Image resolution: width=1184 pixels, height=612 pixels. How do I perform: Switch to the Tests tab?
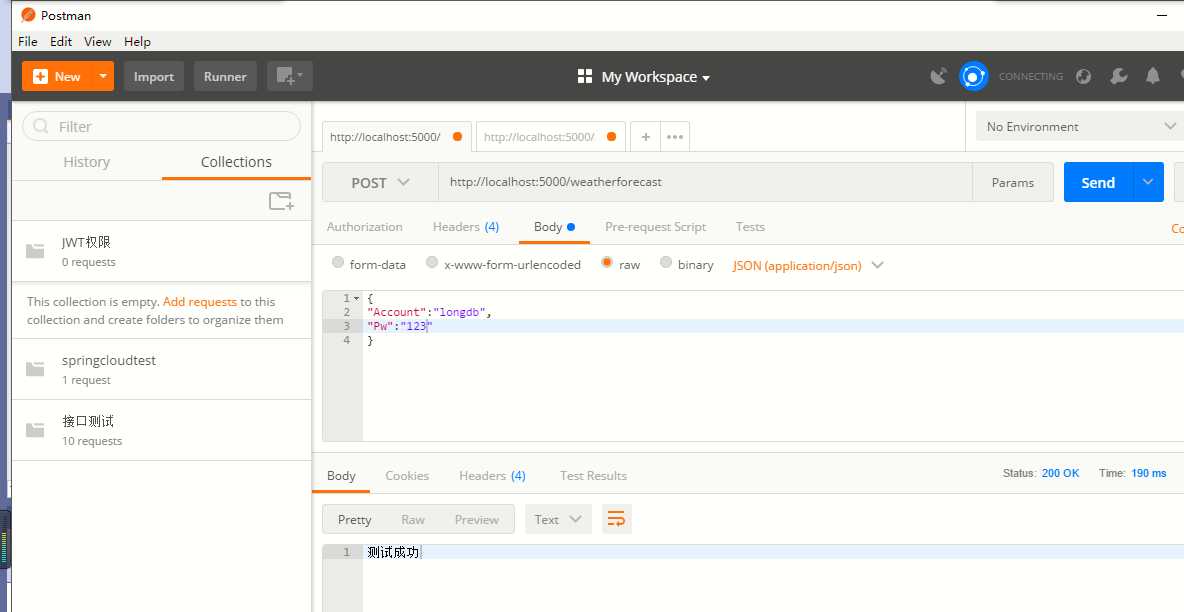click(x=750, y=227)
